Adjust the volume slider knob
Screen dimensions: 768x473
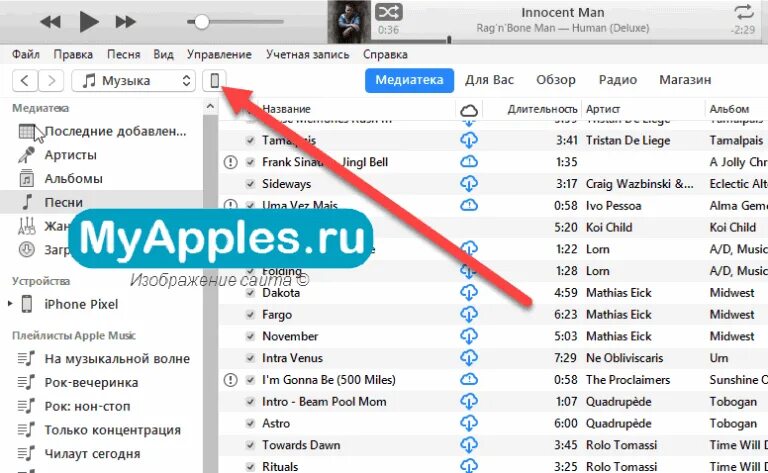click(x=201, y=22)
